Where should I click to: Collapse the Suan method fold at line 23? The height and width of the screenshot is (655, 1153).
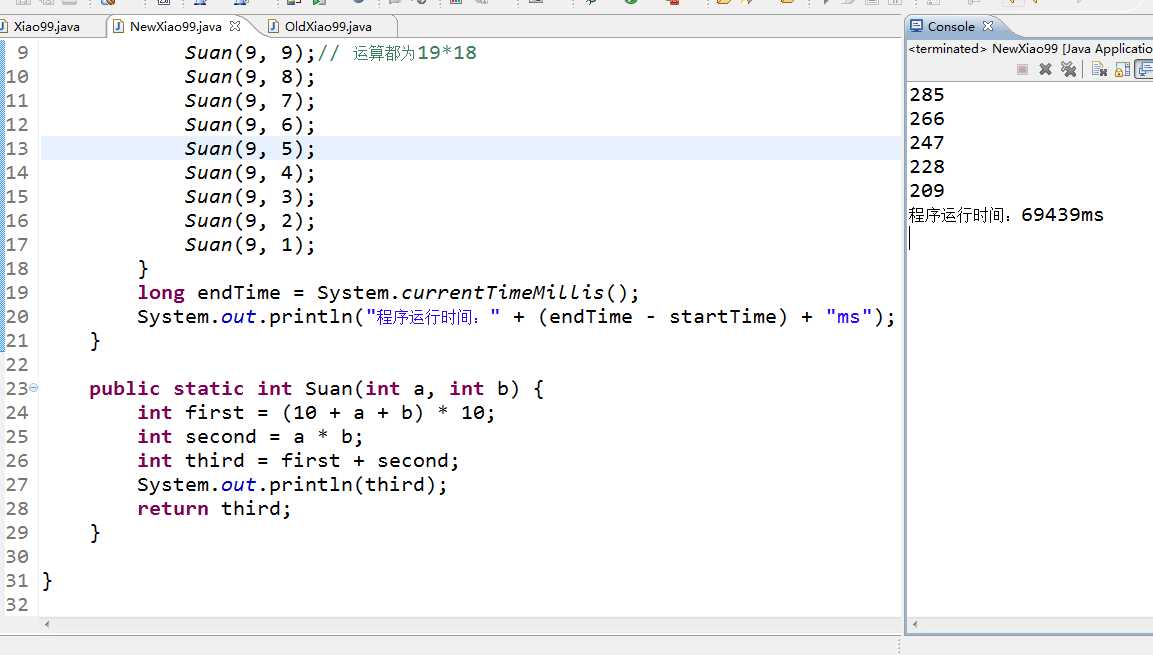pos(33,387)
